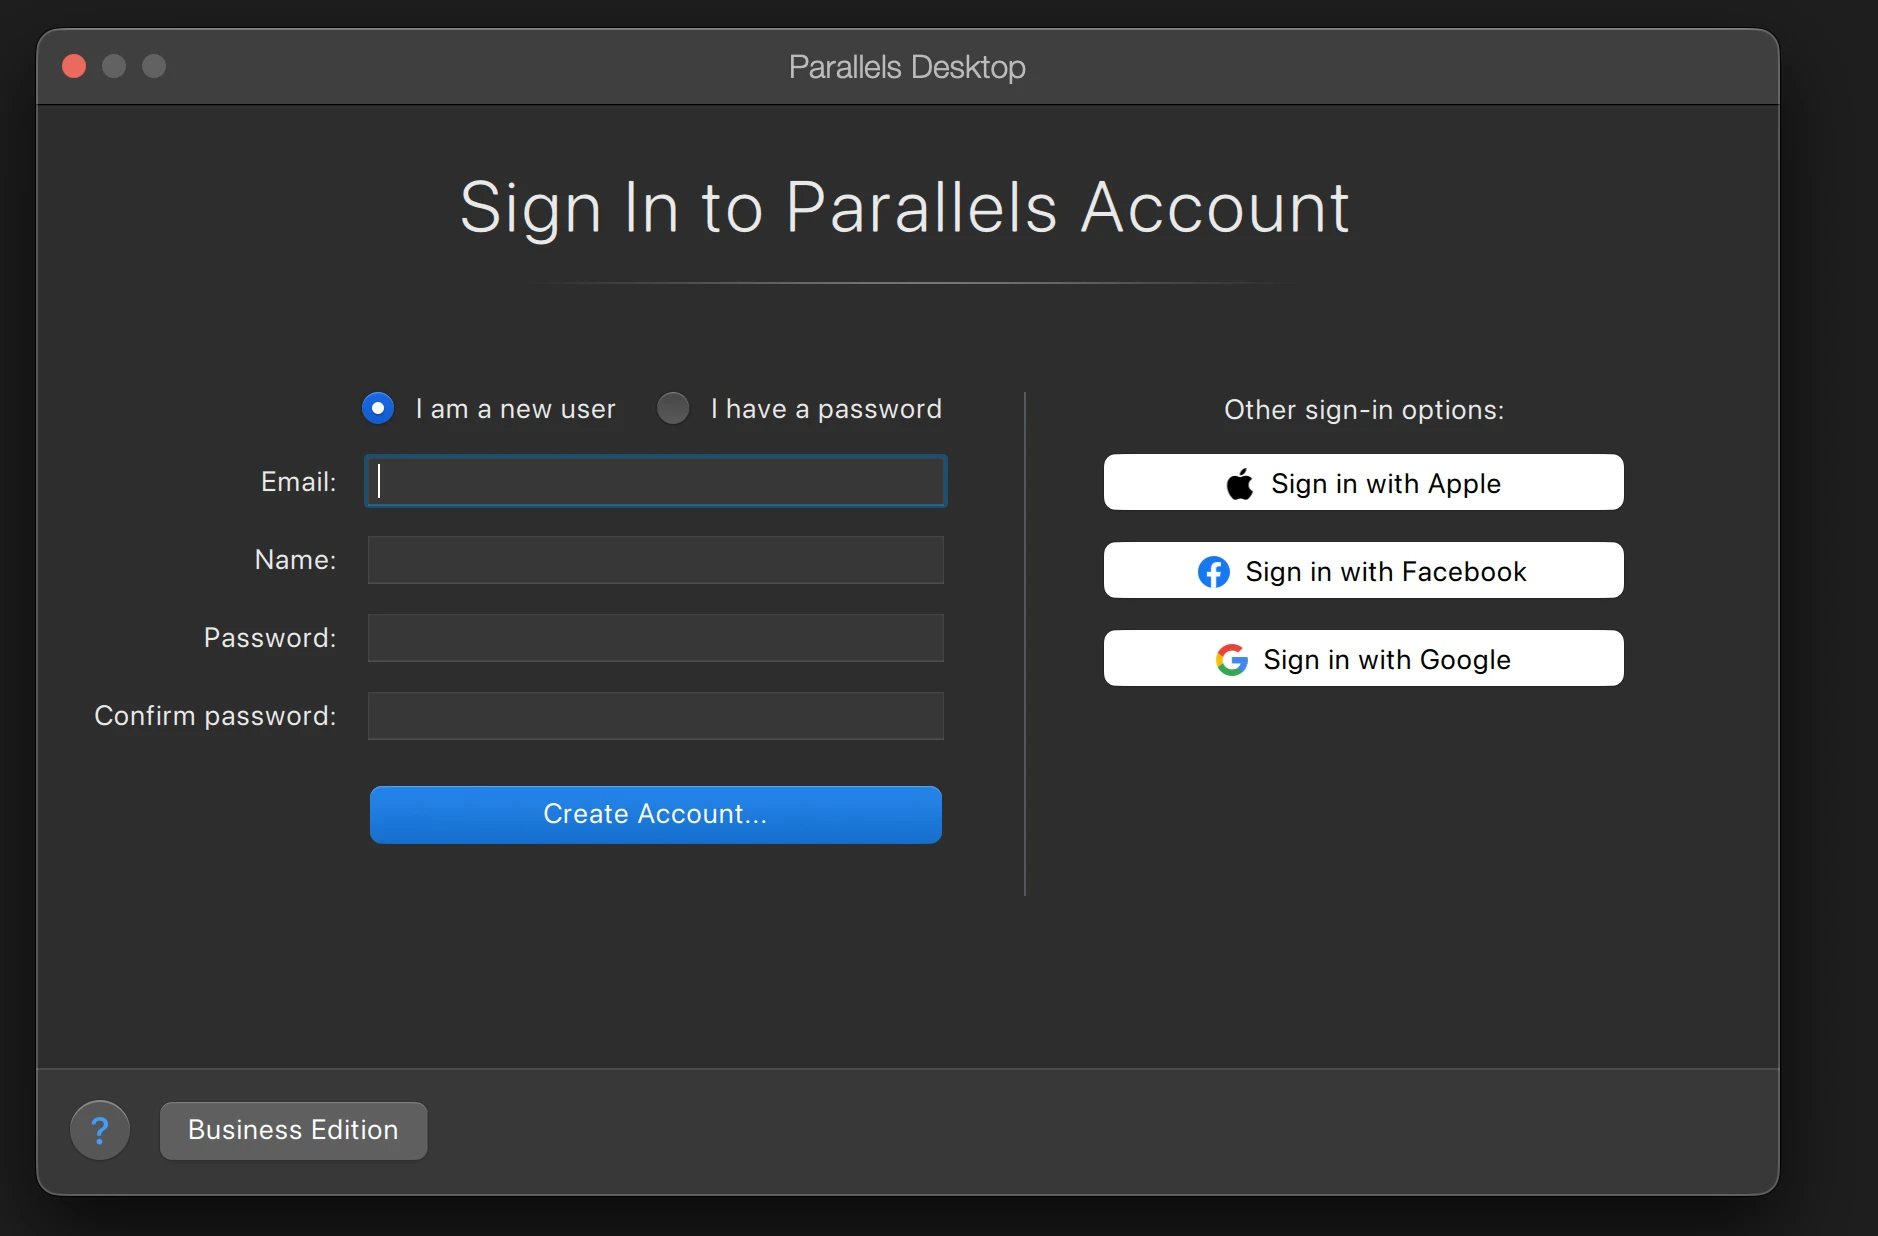Select the "I have a password" radio button
Viewport: 1878px width, 1236px height.
[673, 408]
